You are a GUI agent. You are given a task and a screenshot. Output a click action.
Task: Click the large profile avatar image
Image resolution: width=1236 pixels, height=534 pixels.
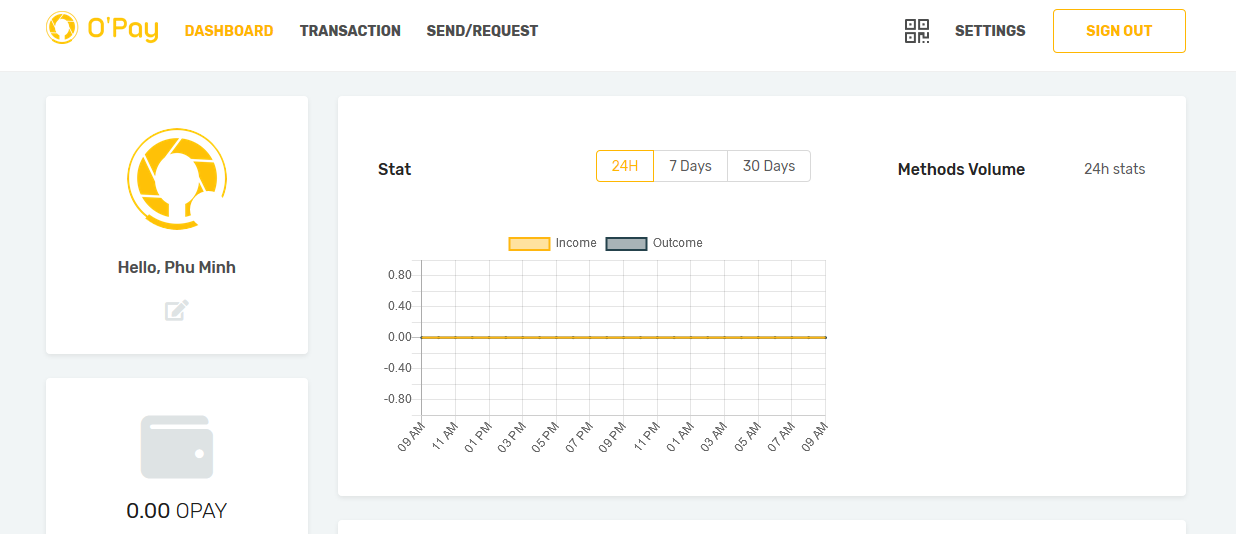point(177,179)
